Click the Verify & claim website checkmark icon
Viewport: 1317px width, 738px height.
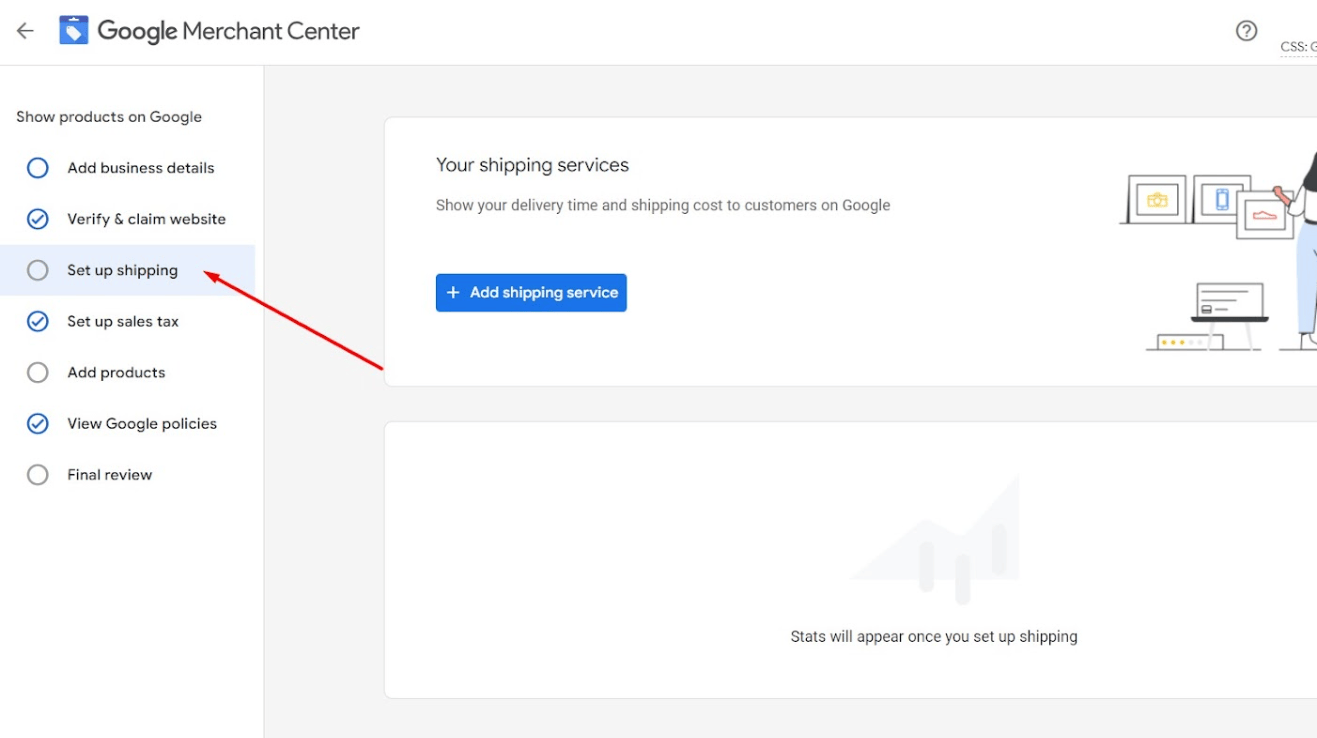click(x=37, y=219)
